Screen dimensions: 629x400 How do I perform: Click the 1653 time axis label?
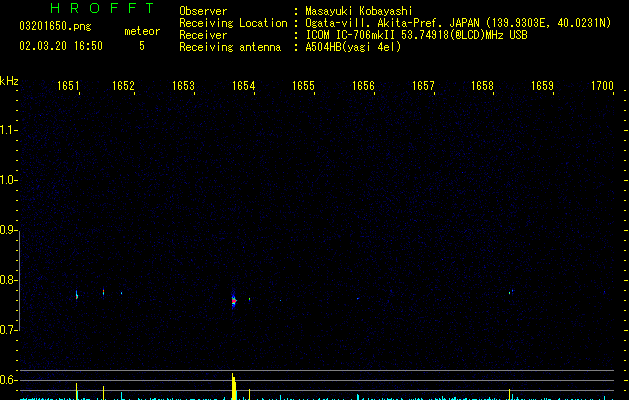pos(183,86)
